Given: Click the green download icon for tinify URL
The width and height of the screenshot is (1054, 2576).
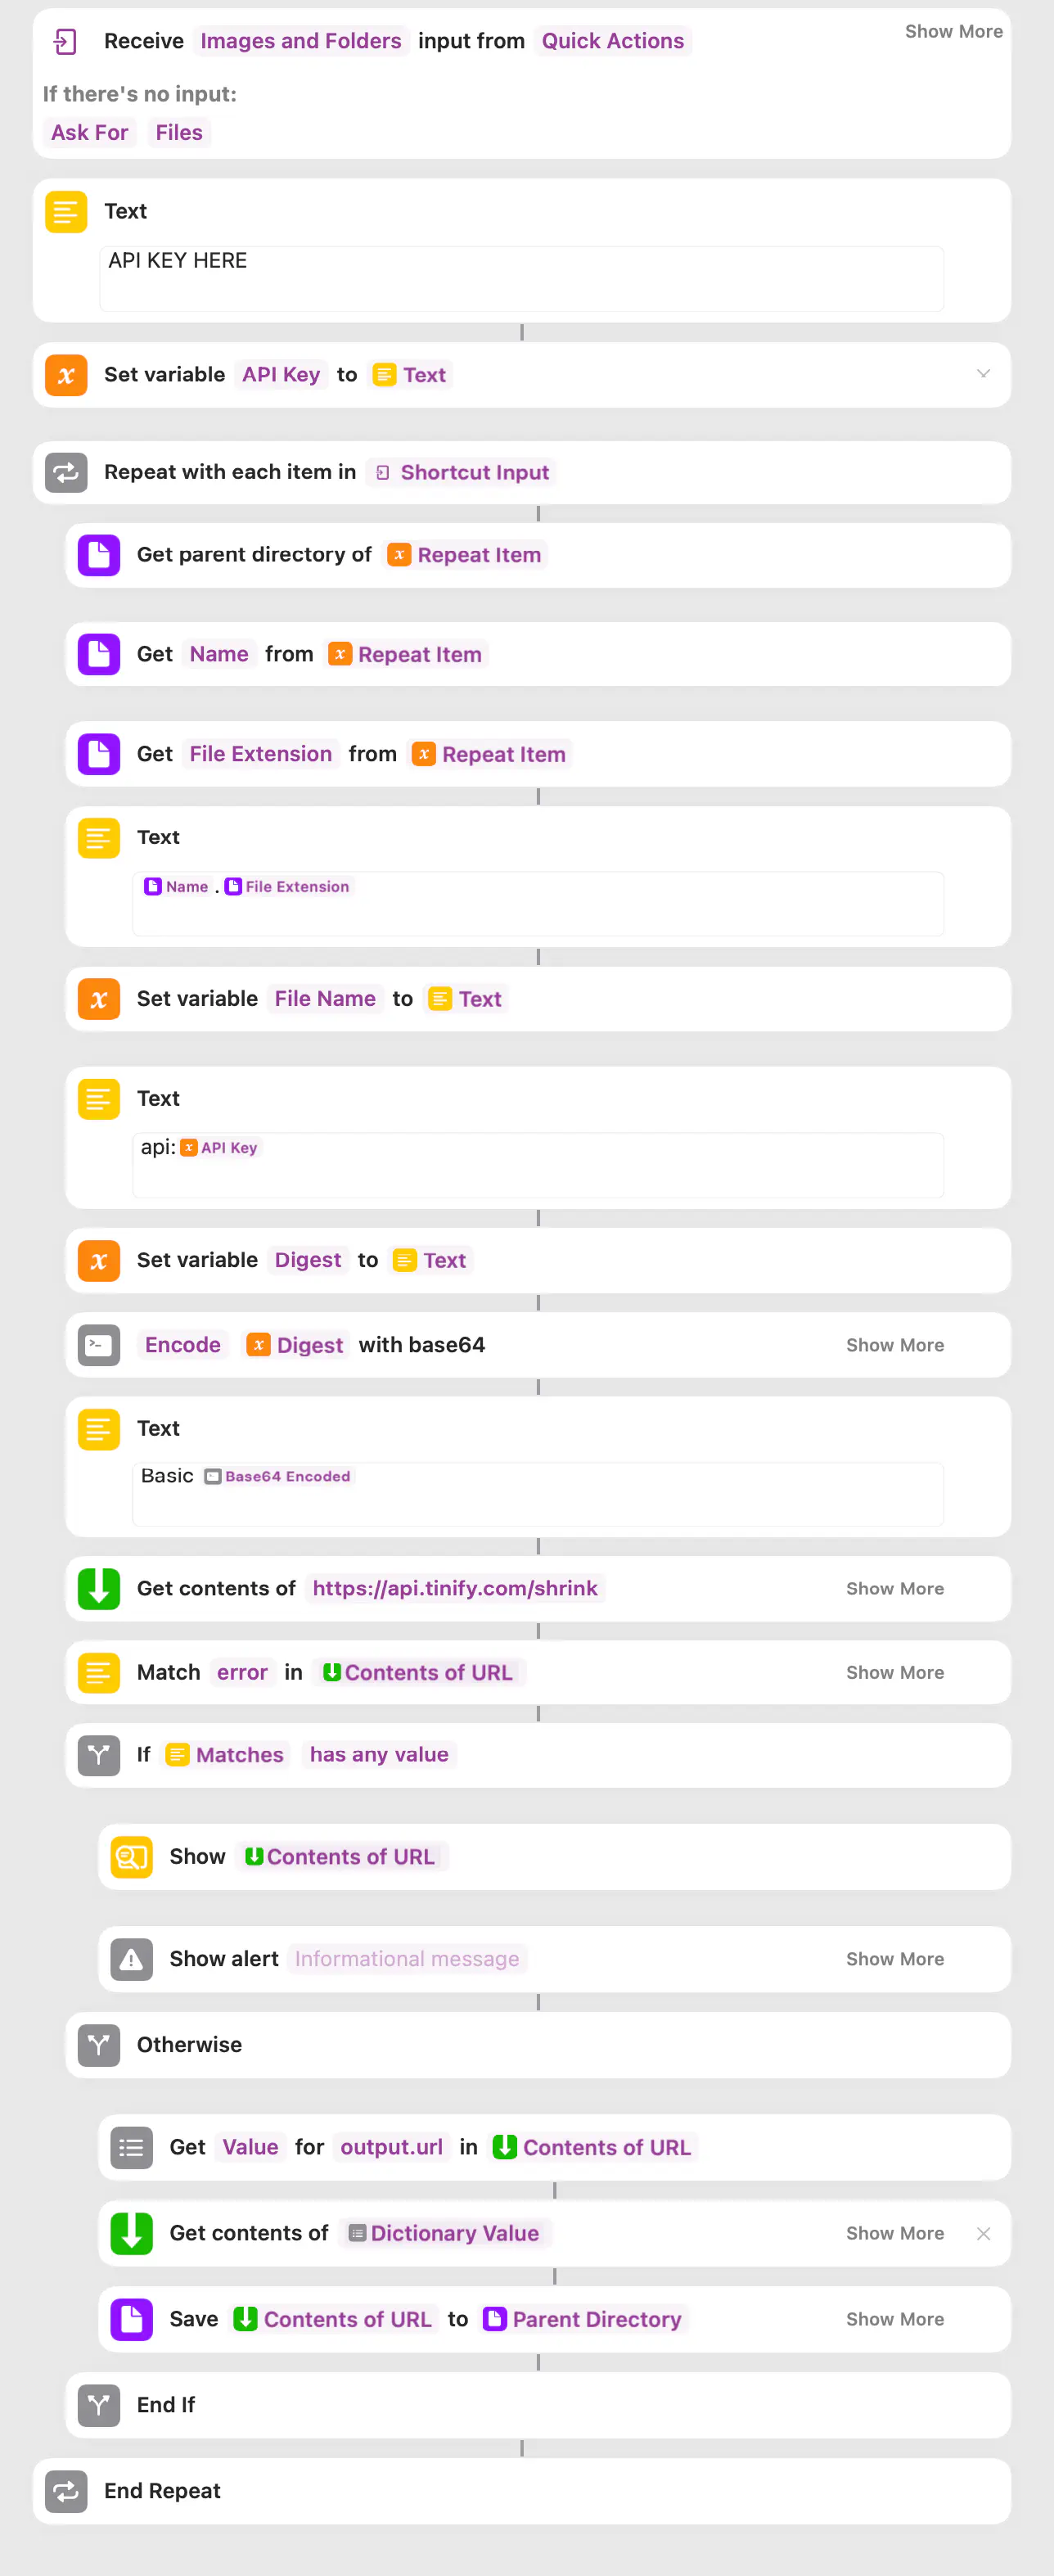Looking at the screenshot, I should [x=99, y=1588].
